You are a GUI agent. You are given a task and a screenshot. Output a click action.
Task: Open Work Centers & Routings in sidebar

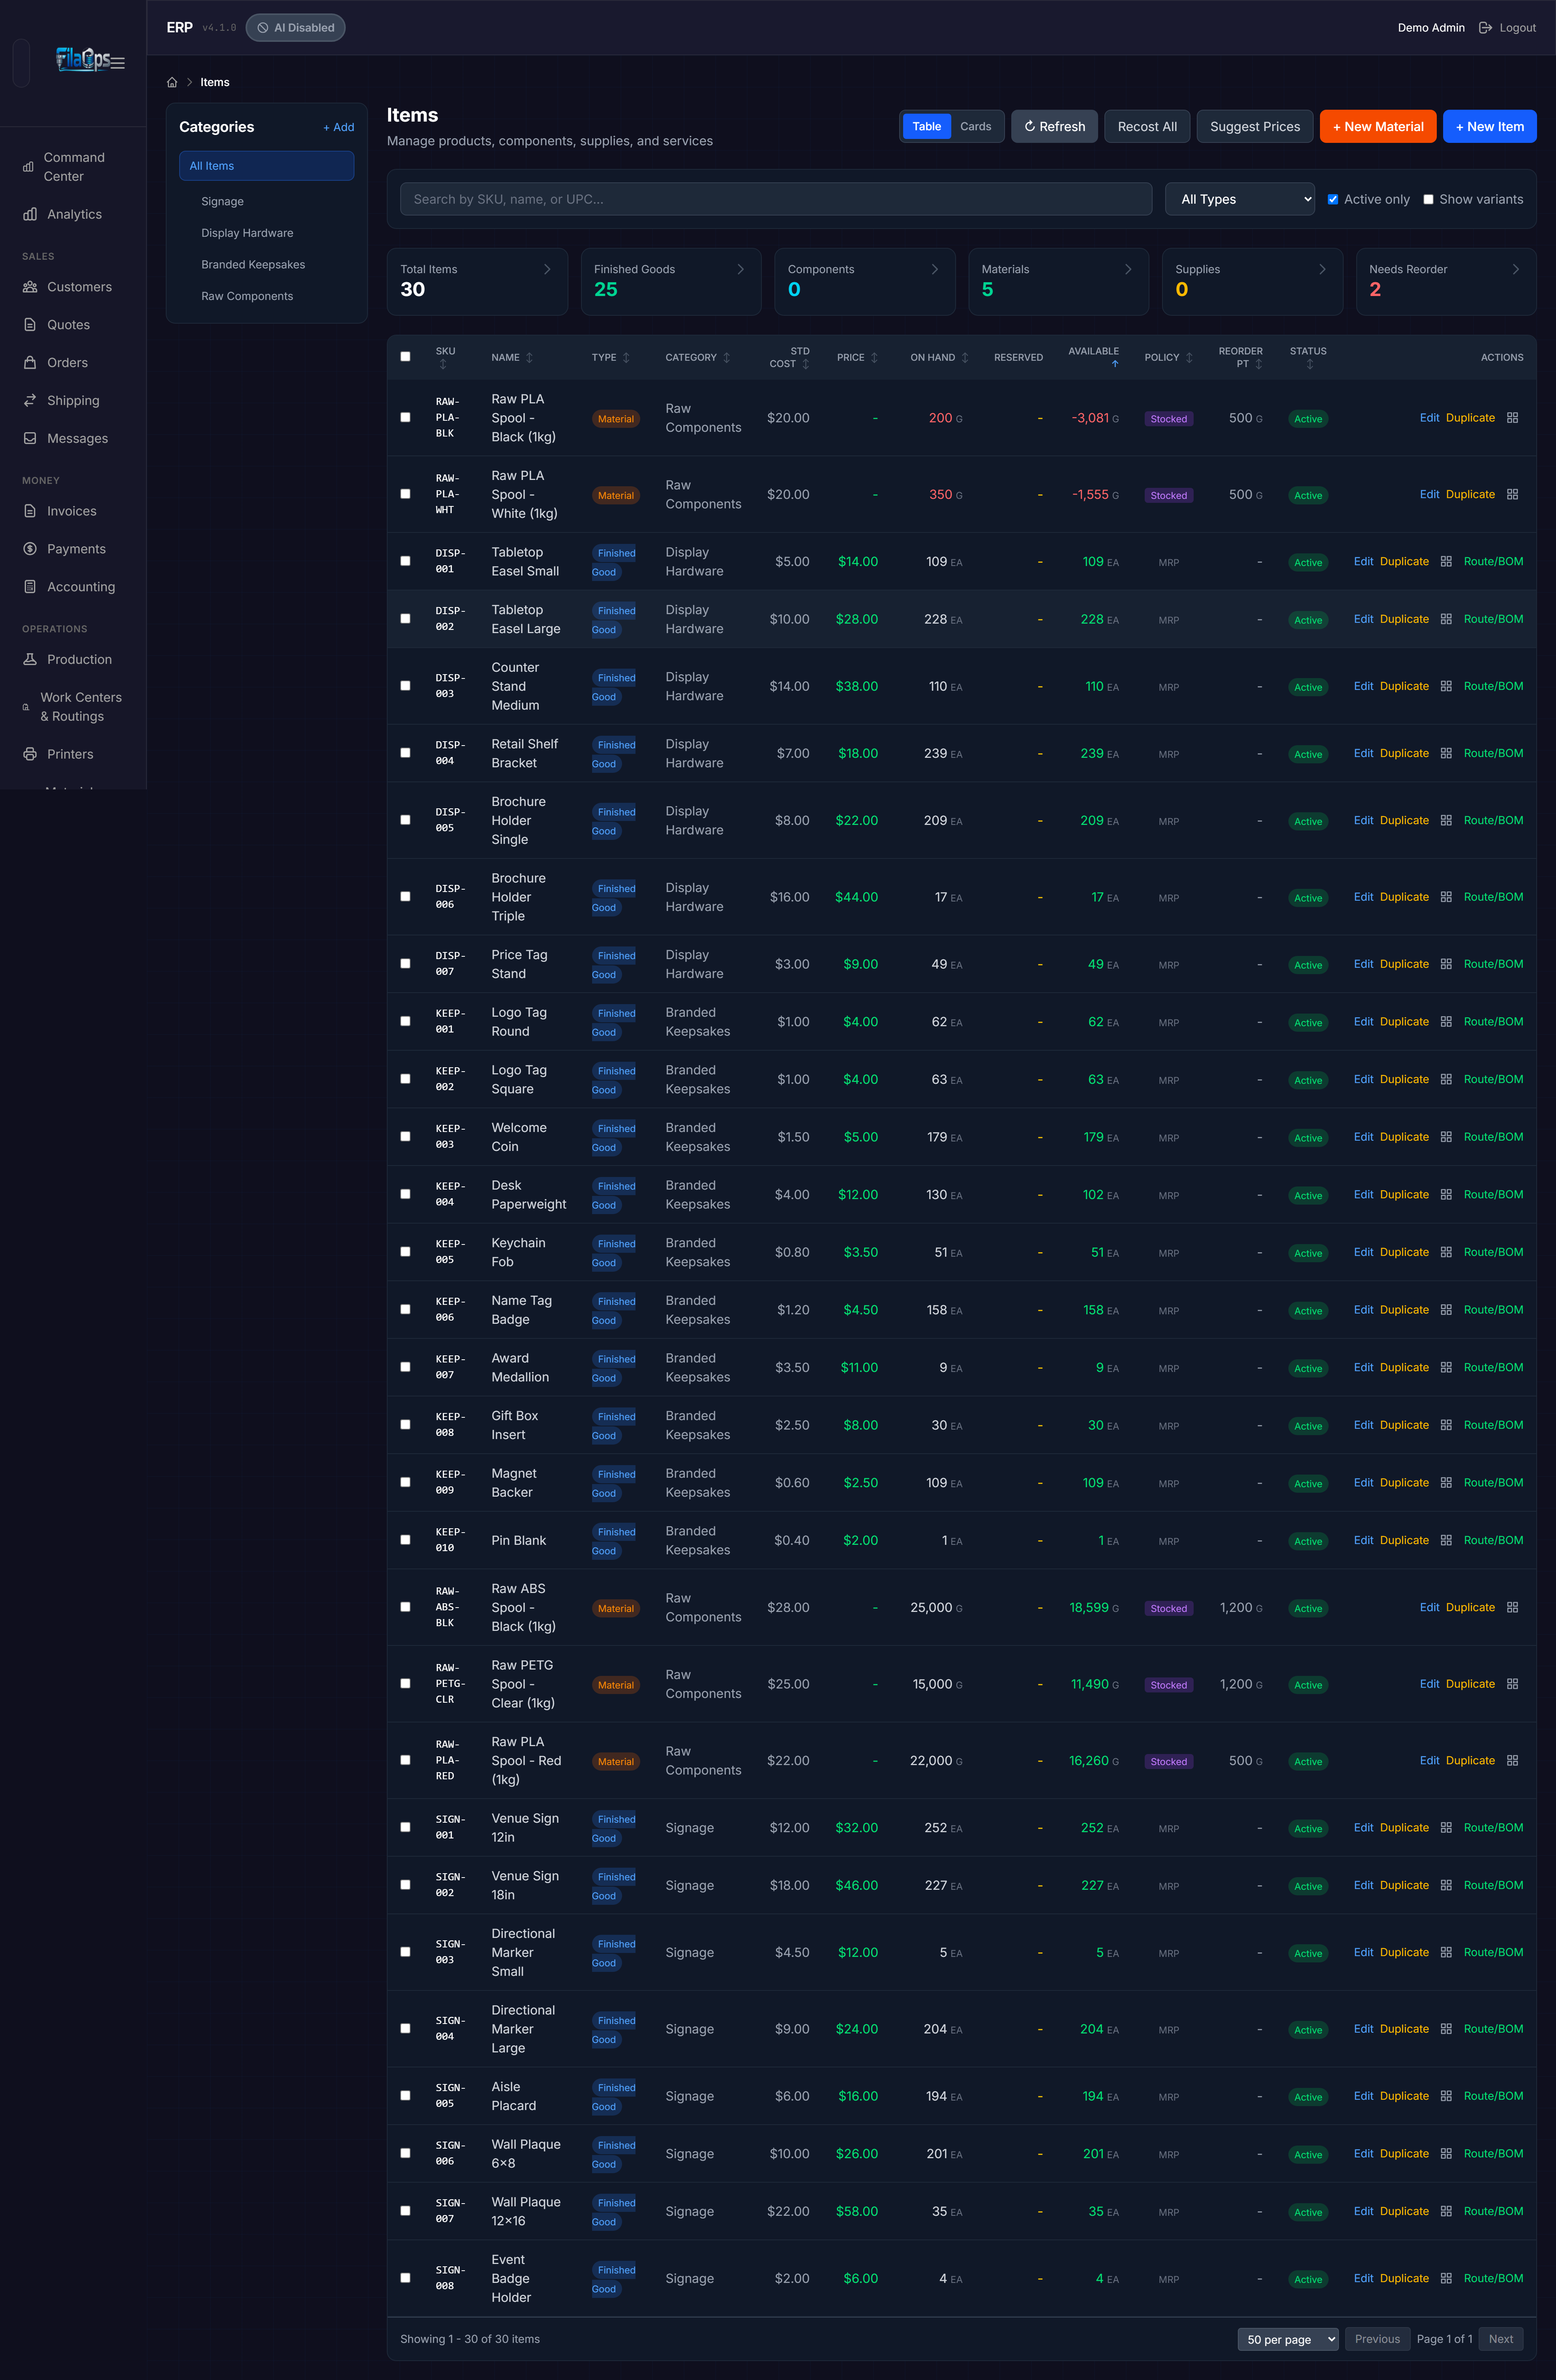tap(73, 707)
